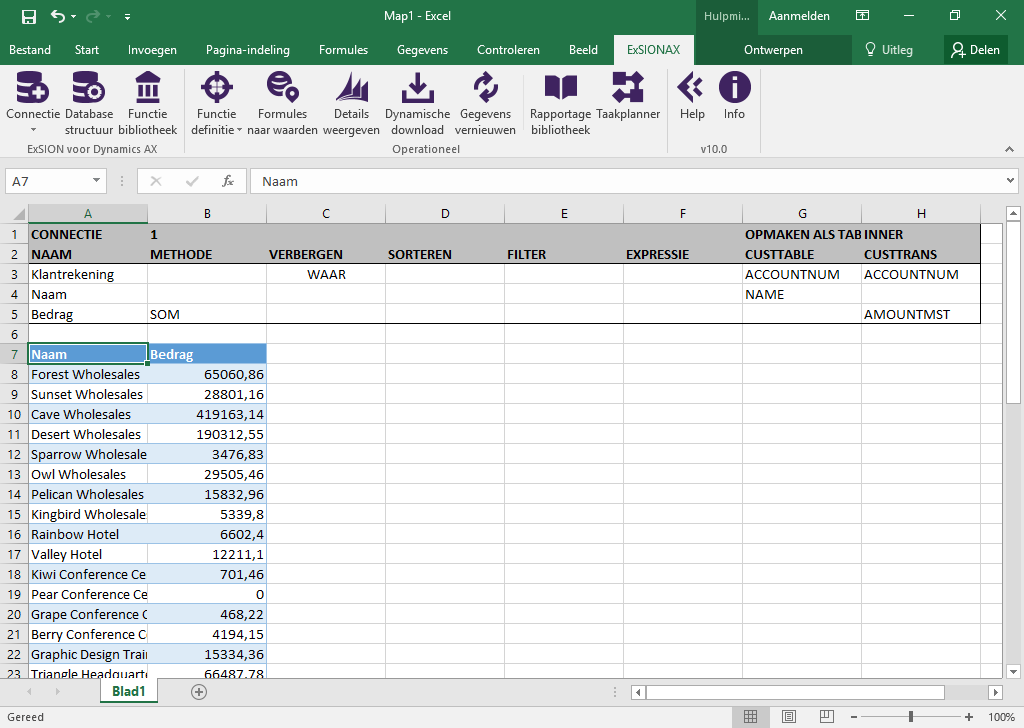Open the Bestand menu
Image resolution: width=1024 pixels, height=728 pixels.
pos(29,50)
